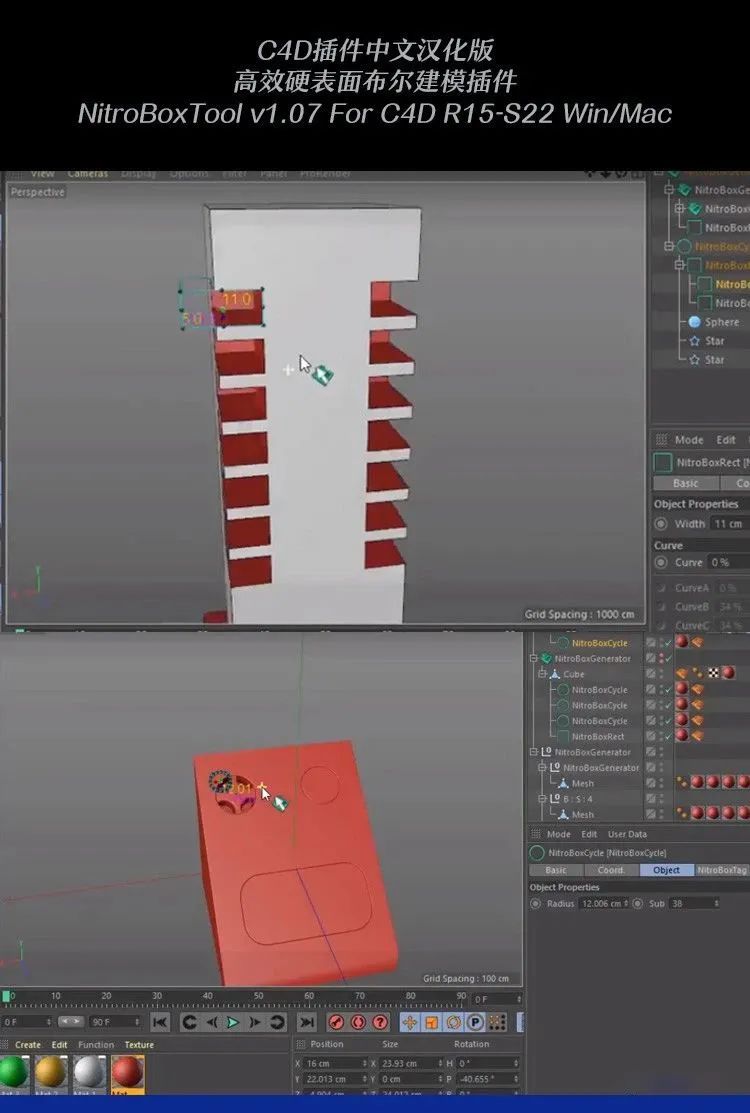
Task: Toggle enable checkmark on NitroBoxRect row
Action: coord(667,736)
